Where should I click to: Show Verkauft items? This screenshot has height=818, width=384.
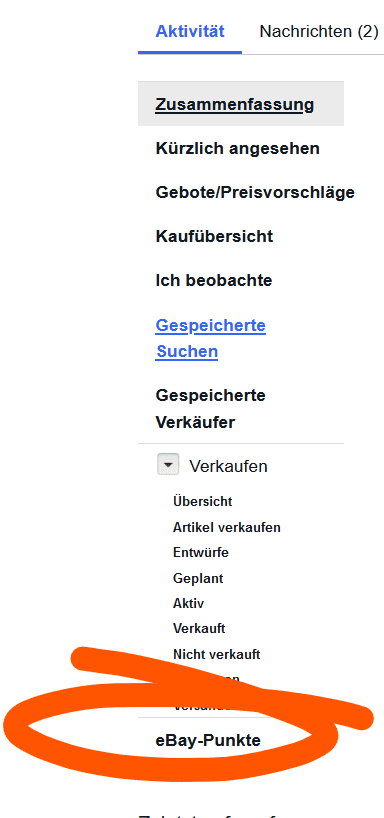pyautogui.click(x=199, y=629)
